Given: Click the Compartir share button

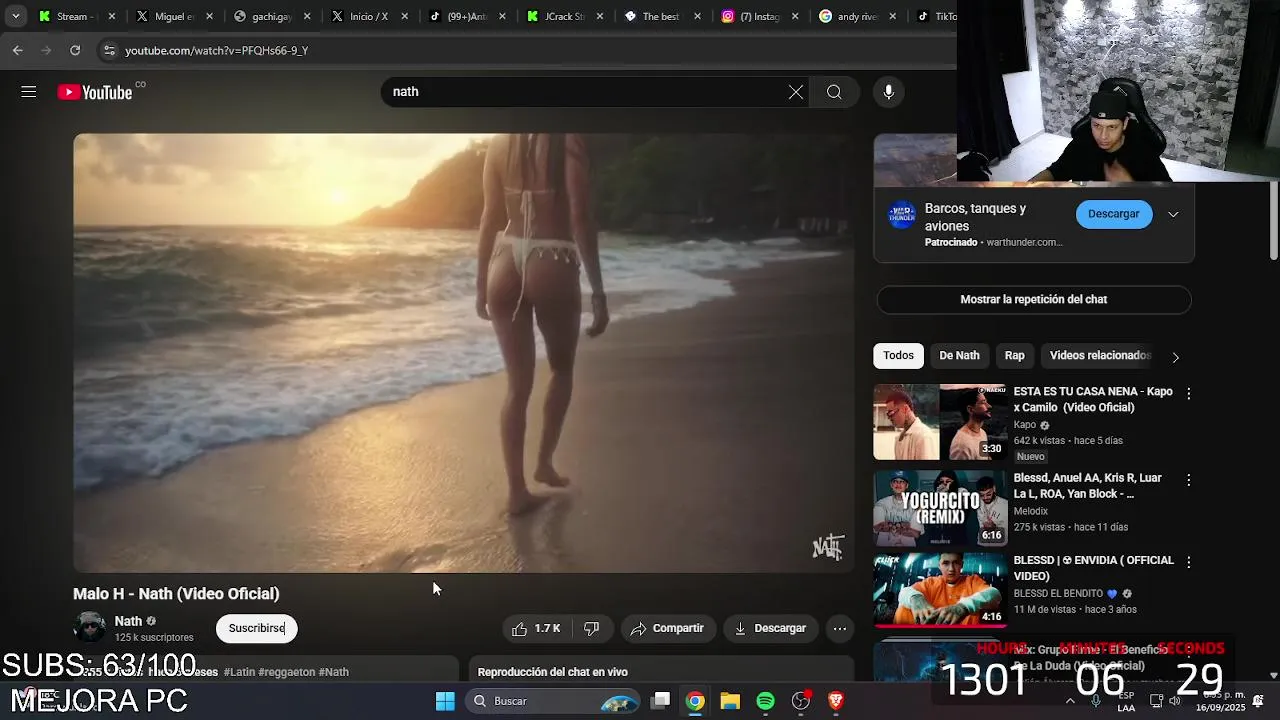Looking at the screenshot, I should (x=668, y=628).
